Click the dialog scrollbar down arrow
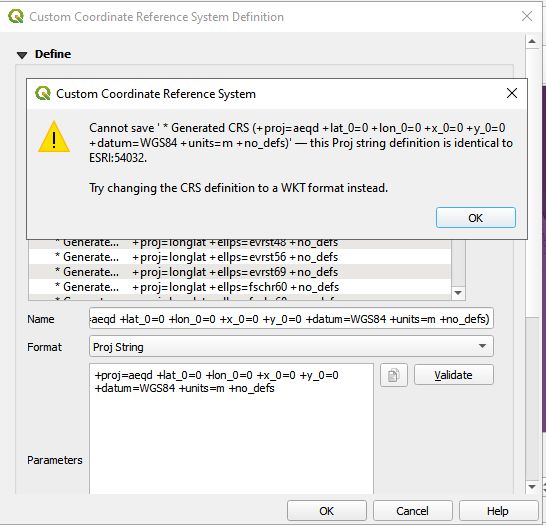 tap(532, 486)
